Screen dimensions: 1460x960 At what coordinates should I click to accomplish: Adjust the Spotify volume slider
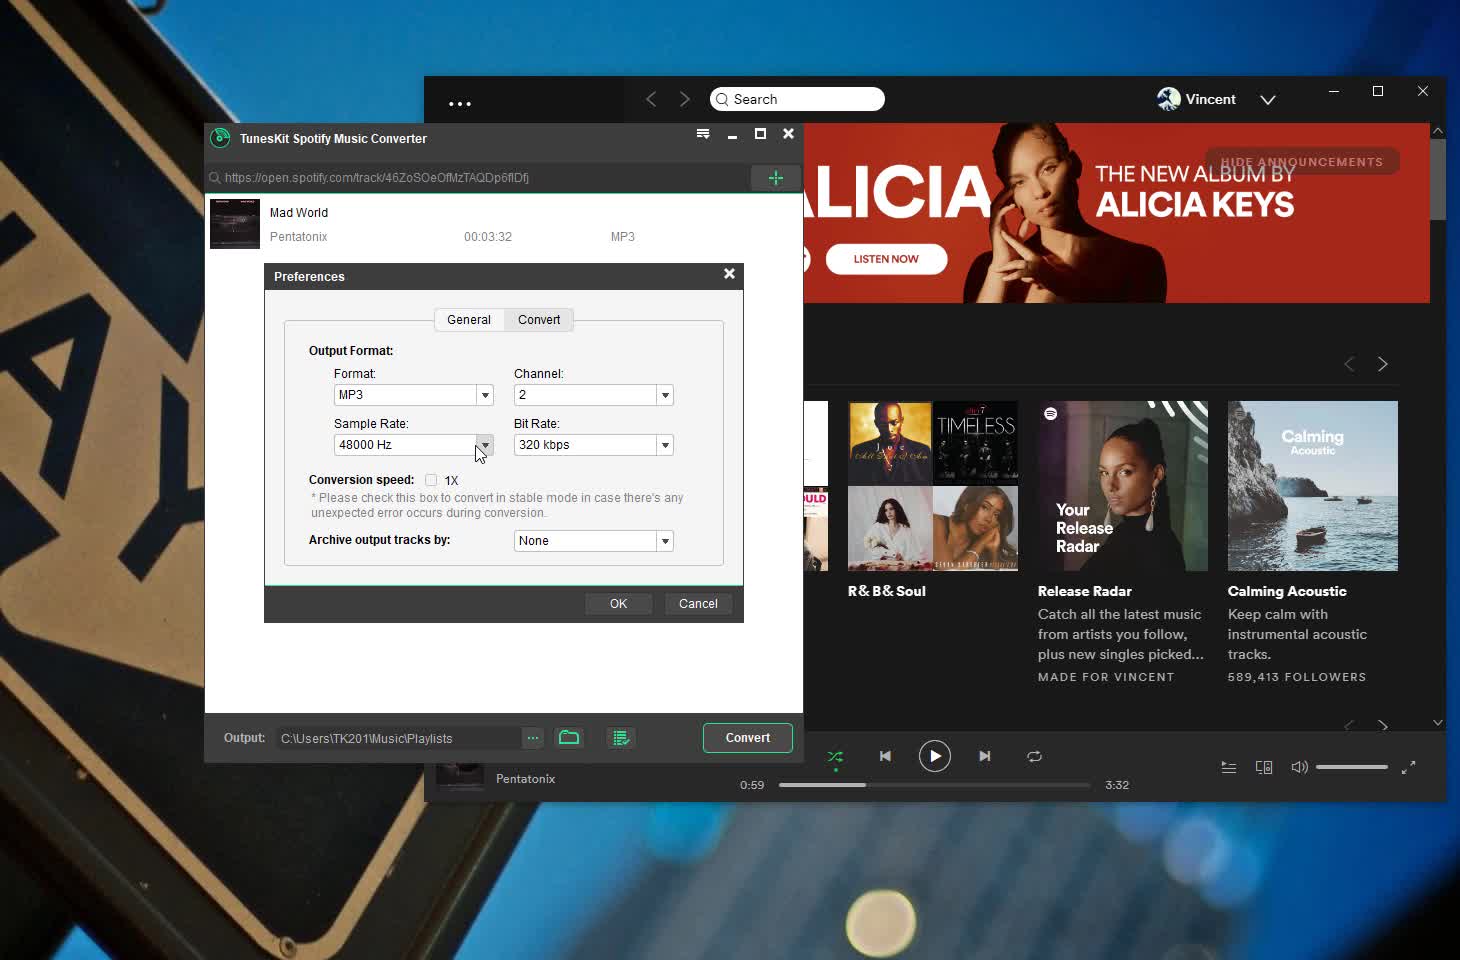point(1352,767)
